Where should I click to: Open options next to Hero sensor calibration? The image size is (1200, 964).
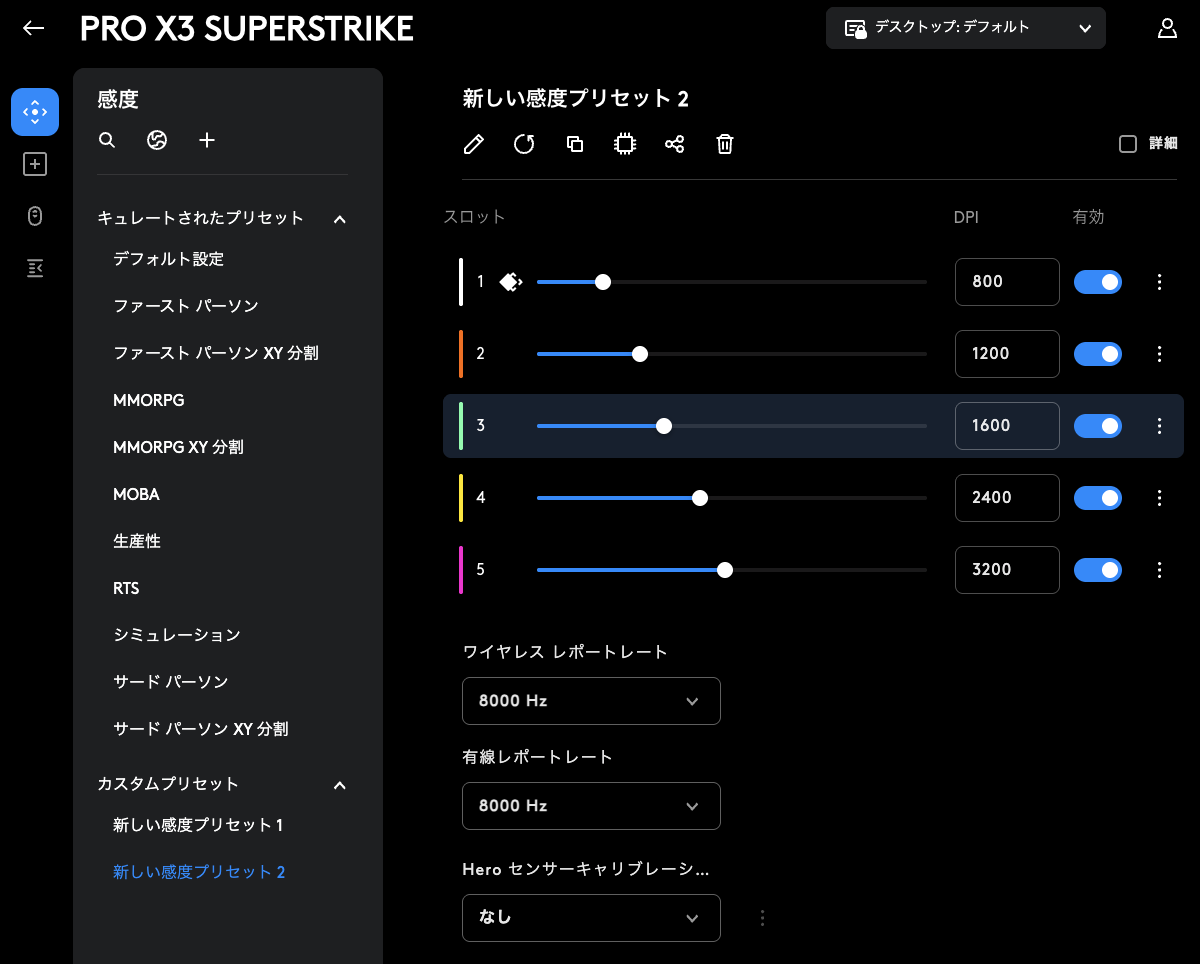(763, 917)
